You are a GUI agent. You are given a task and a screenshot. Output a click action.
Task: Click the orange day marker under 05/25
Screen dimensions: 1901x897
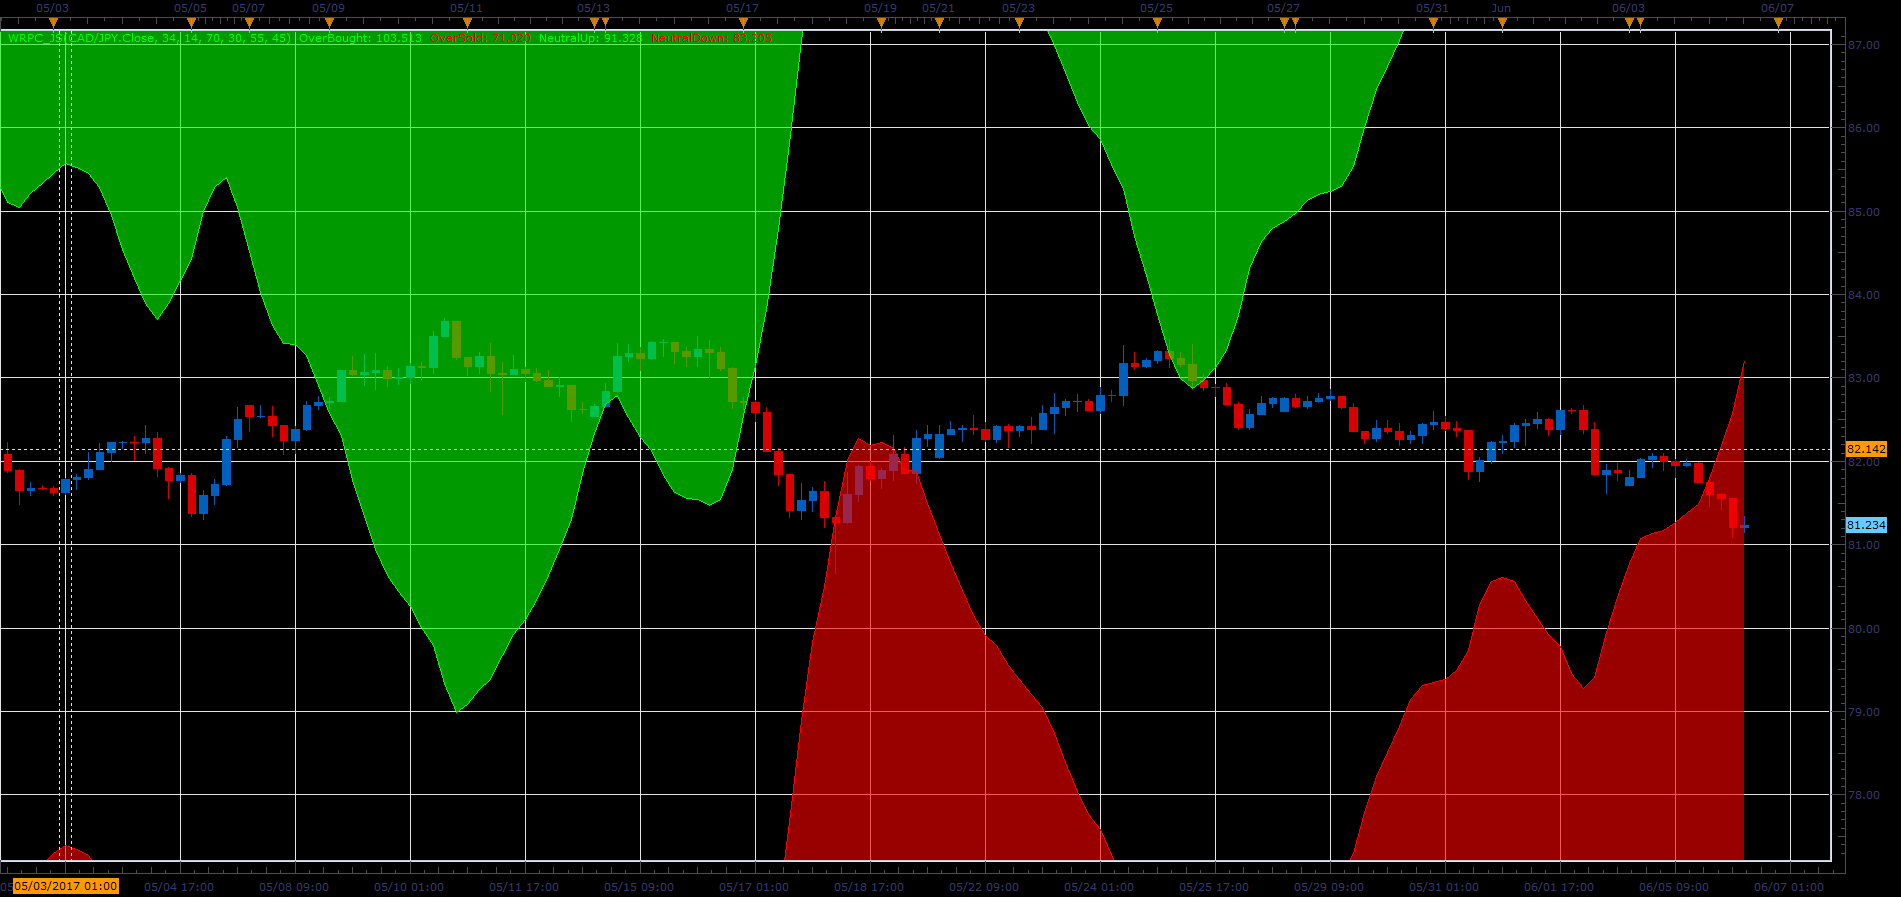[x=1157, y=22]
